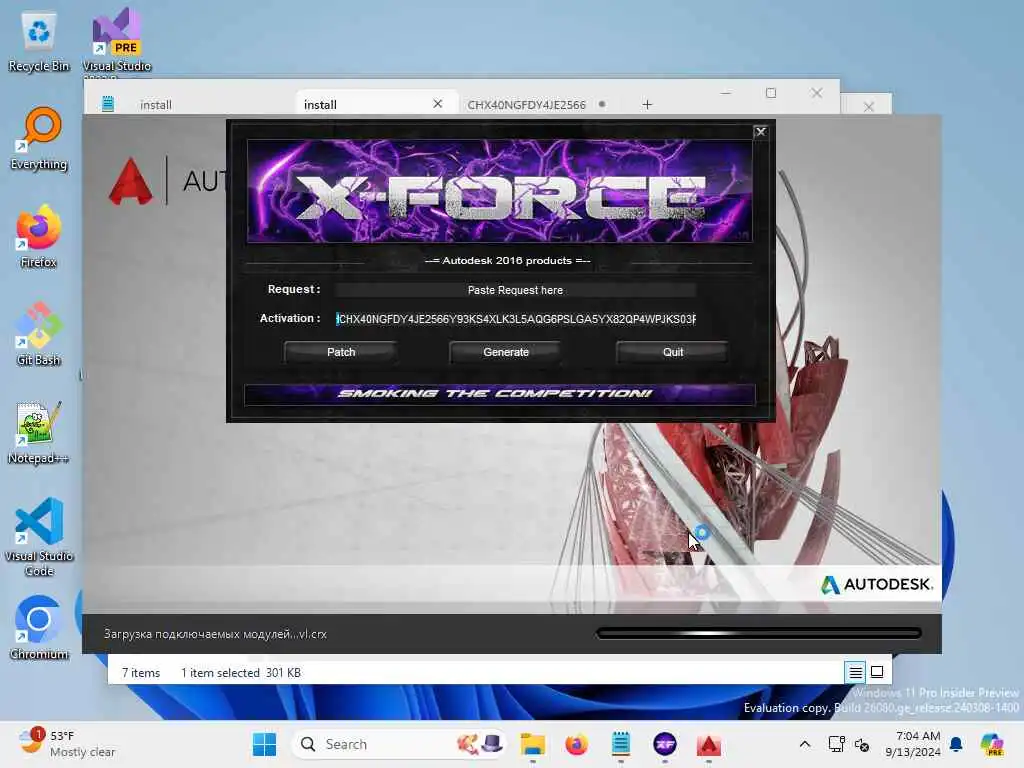Switch to Notepad via taskbar icon
This screenshot has height=768, width=1024.
(x=620, y=744)
